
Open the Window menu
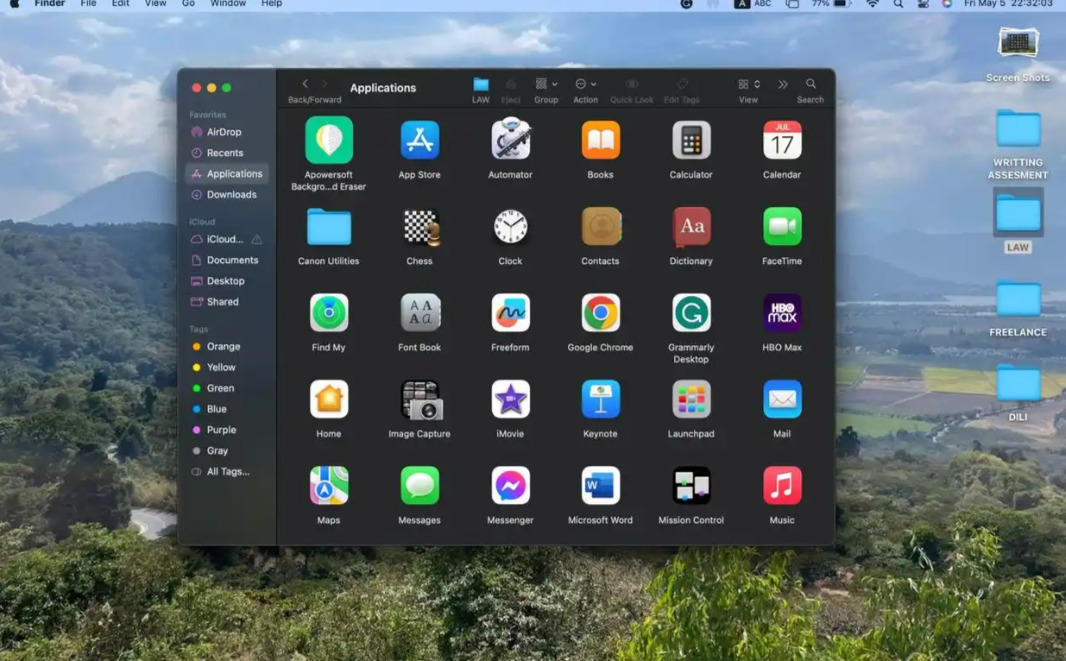point(228,3)
